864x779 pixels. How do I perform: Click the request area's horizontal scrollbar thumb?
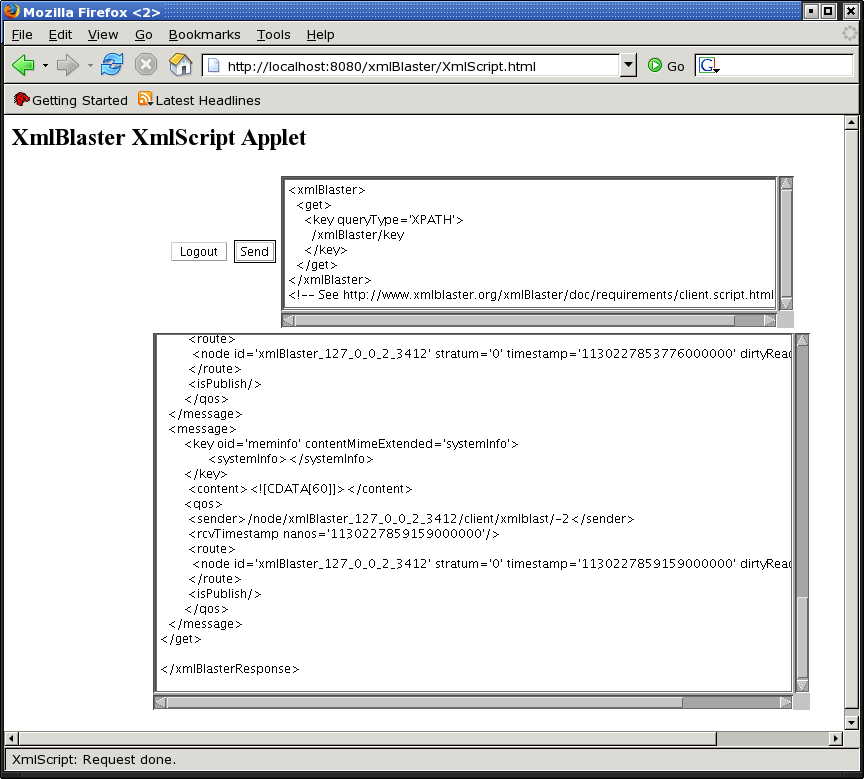515,320
